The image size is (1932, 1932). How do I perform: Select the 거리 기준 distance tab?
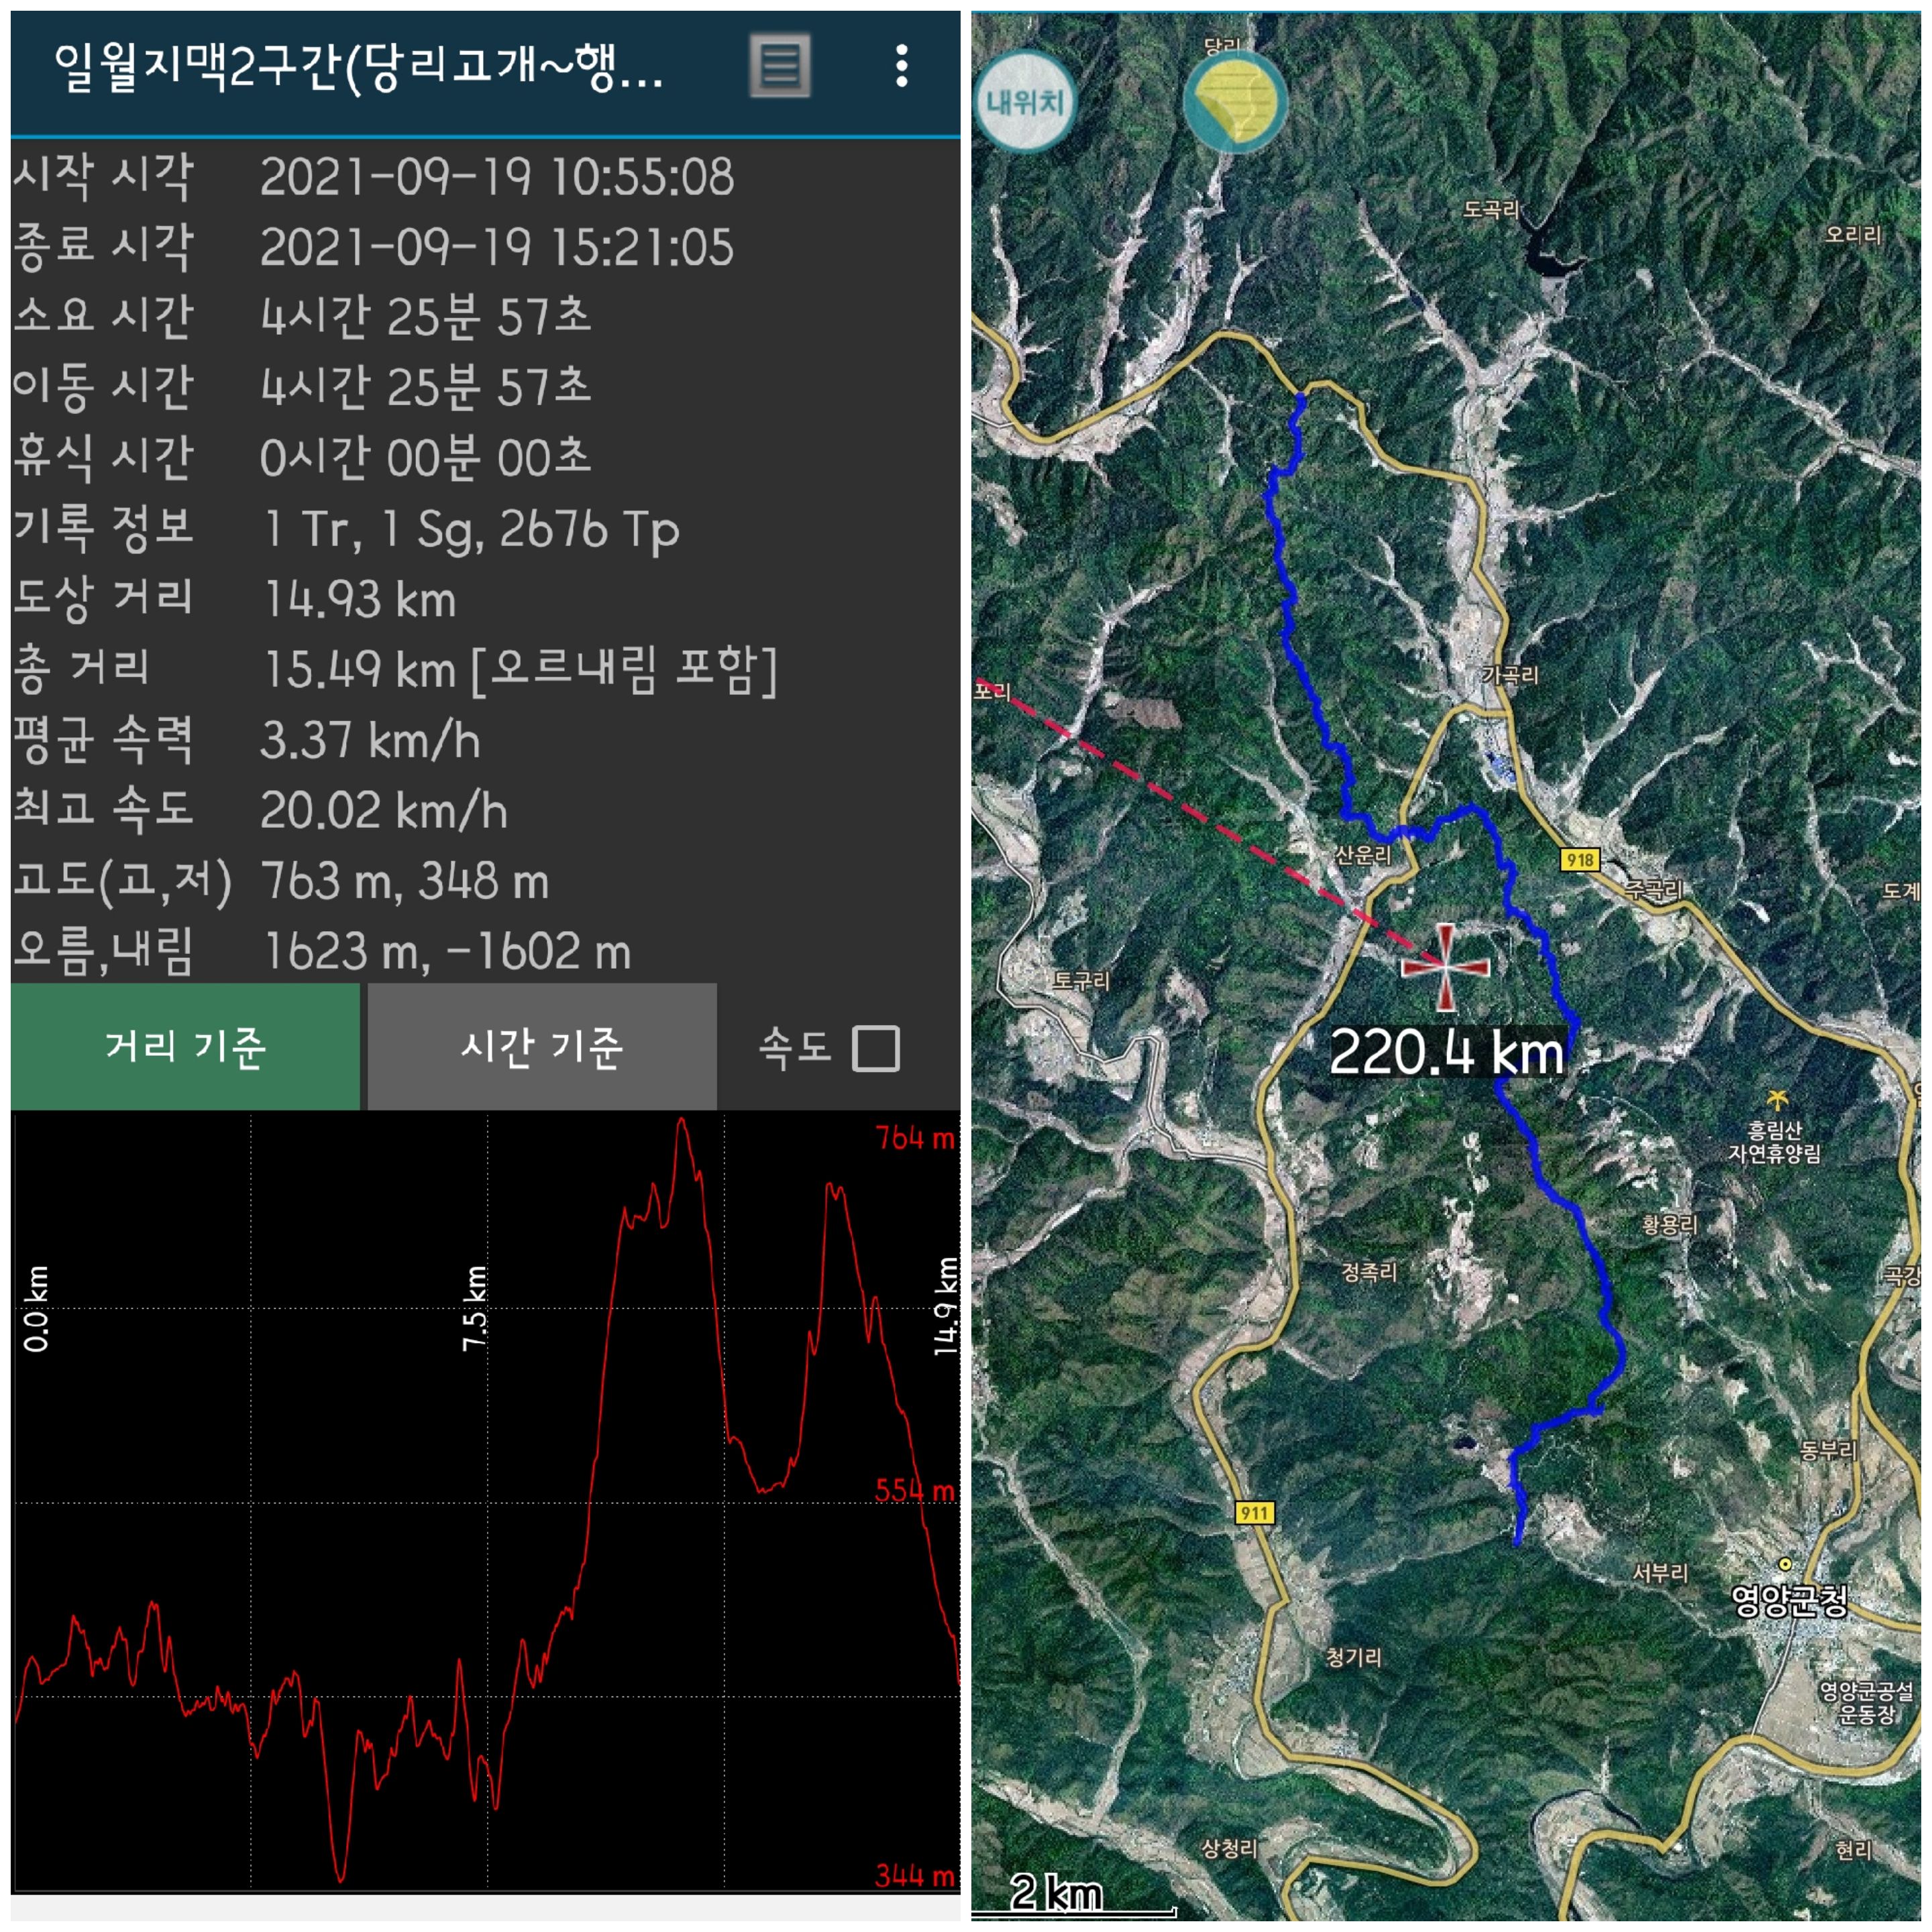point(185,1047)
